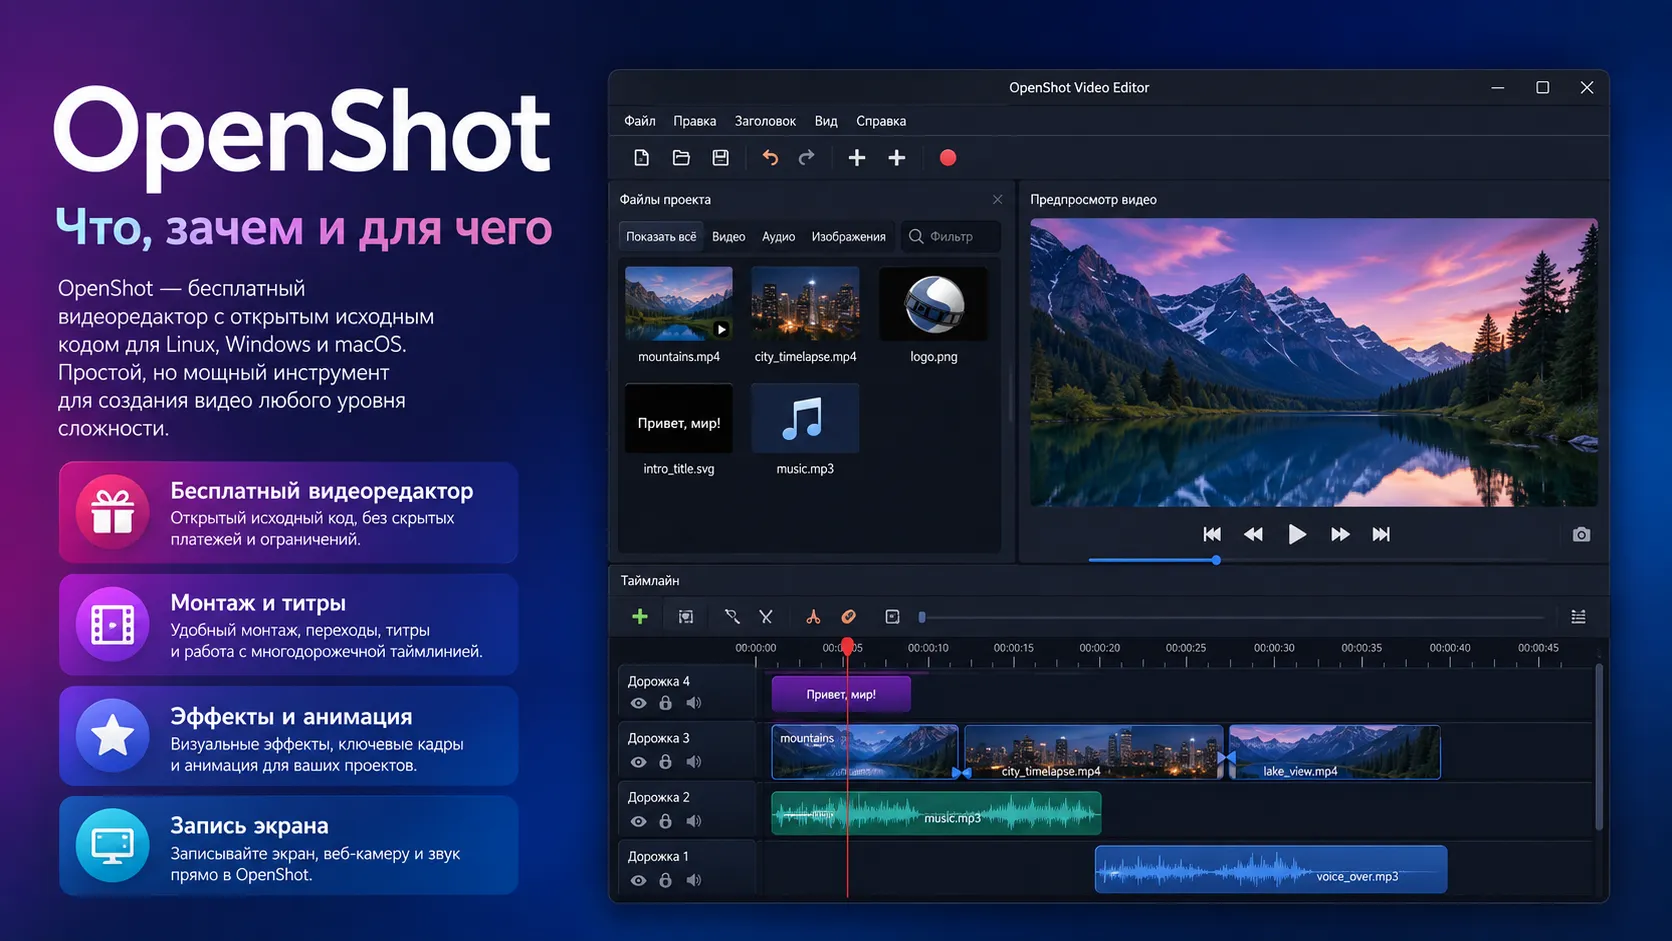Click transition marker between mountains and city_timelapse clips

pos(961,772)
